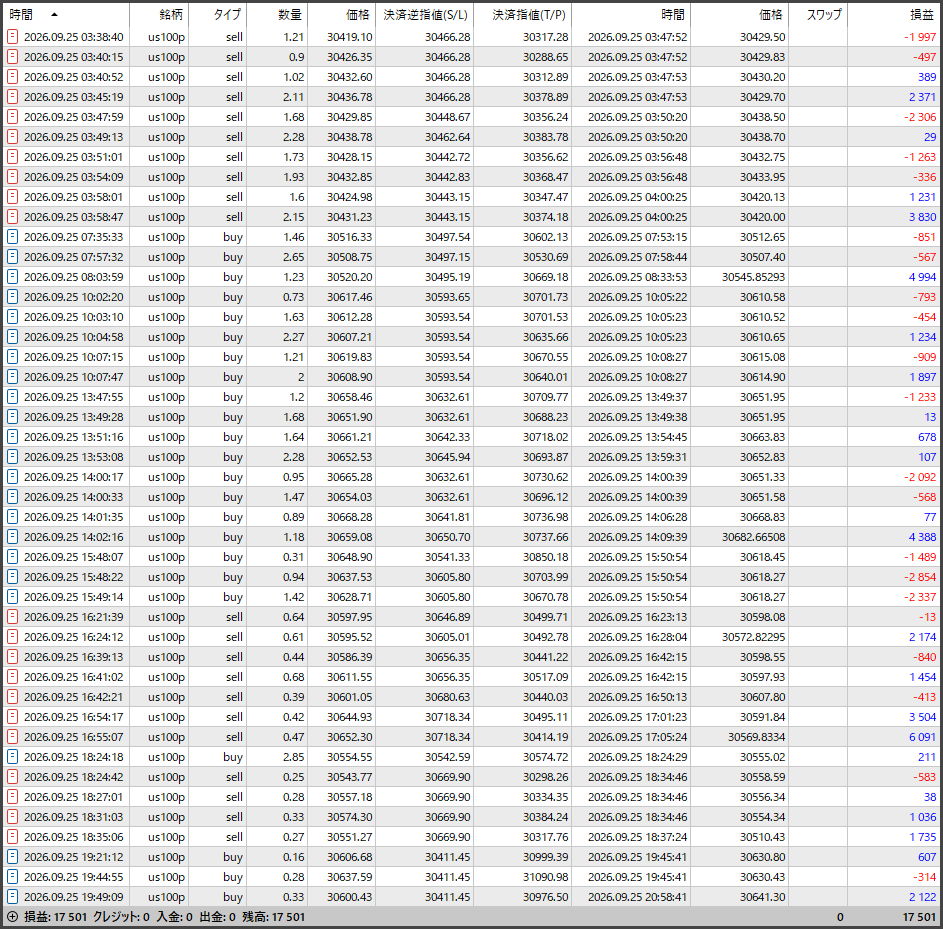Sort by the 銘柄 column header
The height and width of the screenshot is (929, 943).
click(x=171, y=14)
